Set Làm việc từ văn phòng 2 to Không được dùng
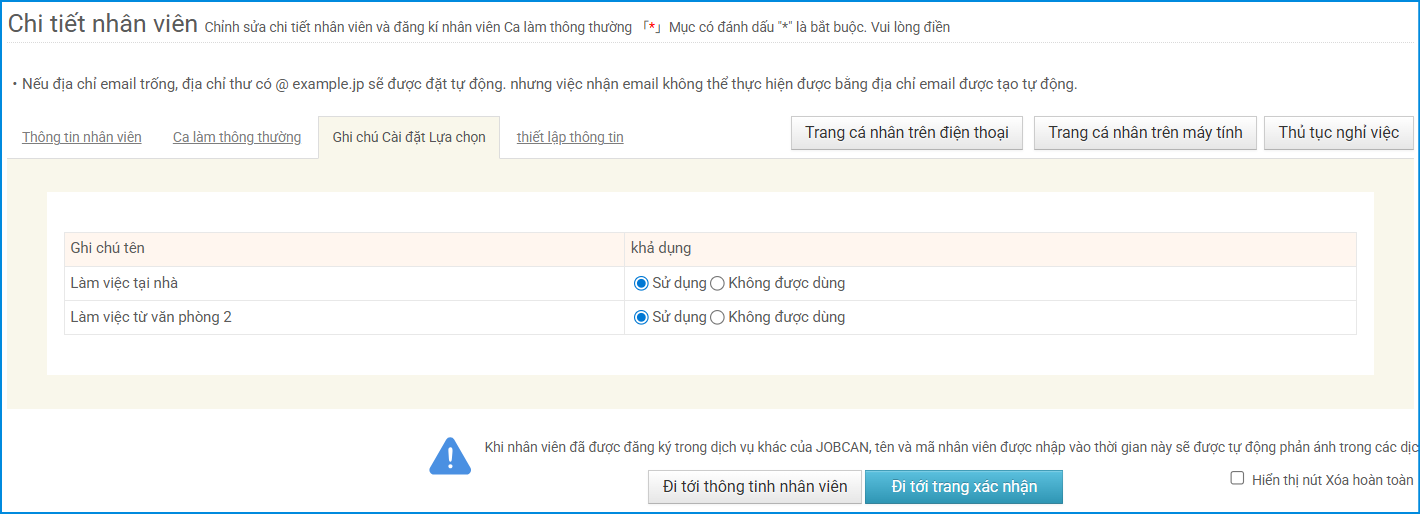Image resolution: width=1420 pixels, height=514 pixels. 717,317
